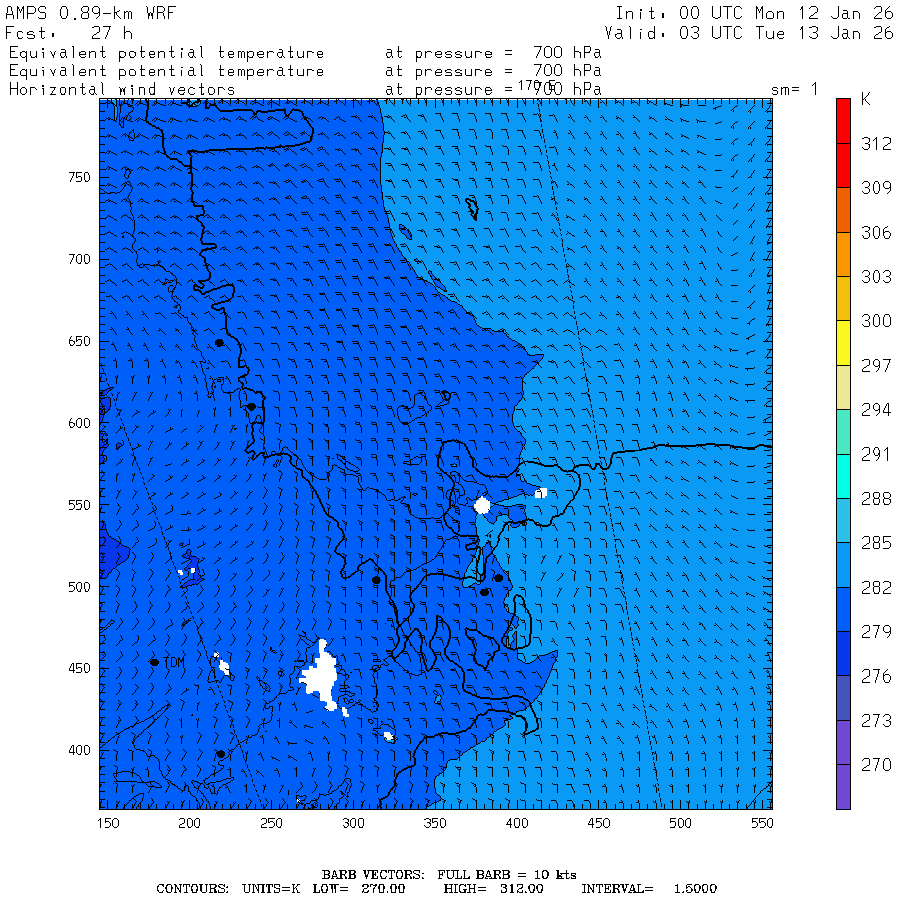
Task: Pick the bright red colorbar segment above 309
Action: coord(843,165)
